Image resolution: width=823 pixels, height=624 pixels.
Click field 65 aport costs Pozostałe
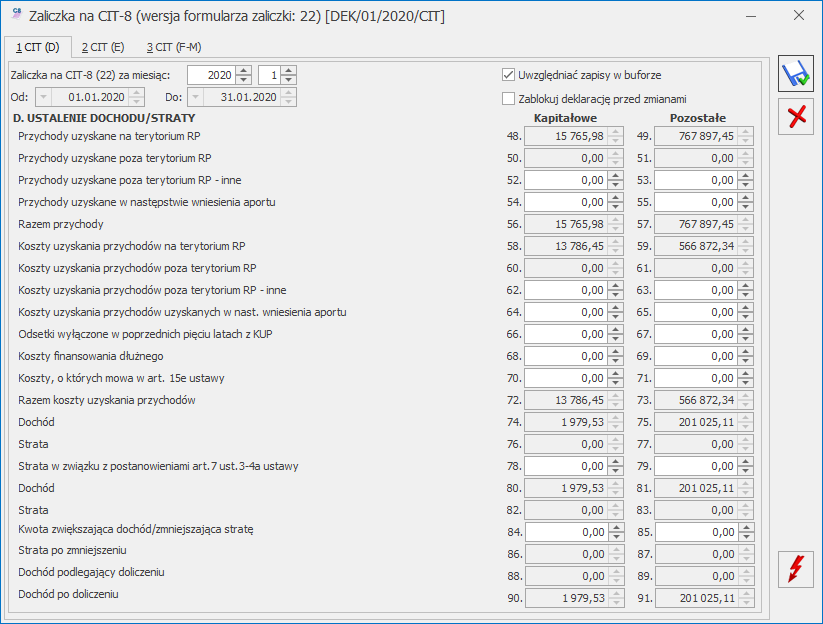point(696,312)
